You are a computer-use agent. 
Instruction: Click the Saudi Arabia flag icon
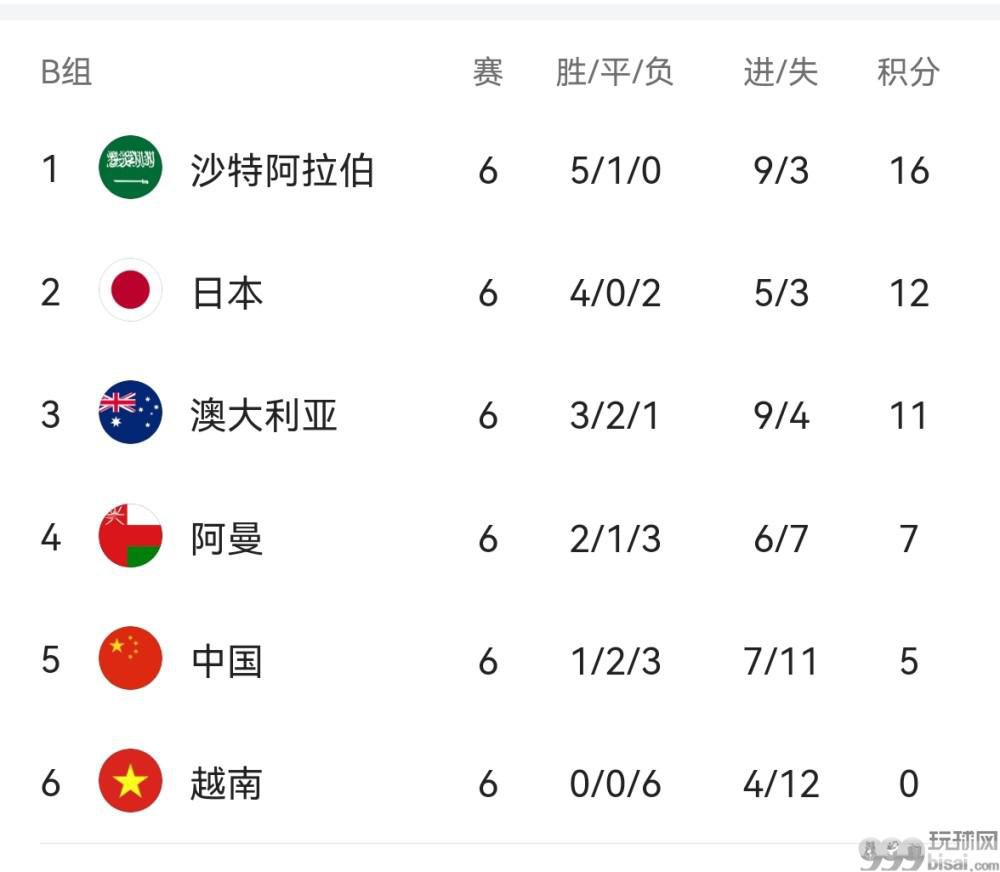tap(130, 168)
